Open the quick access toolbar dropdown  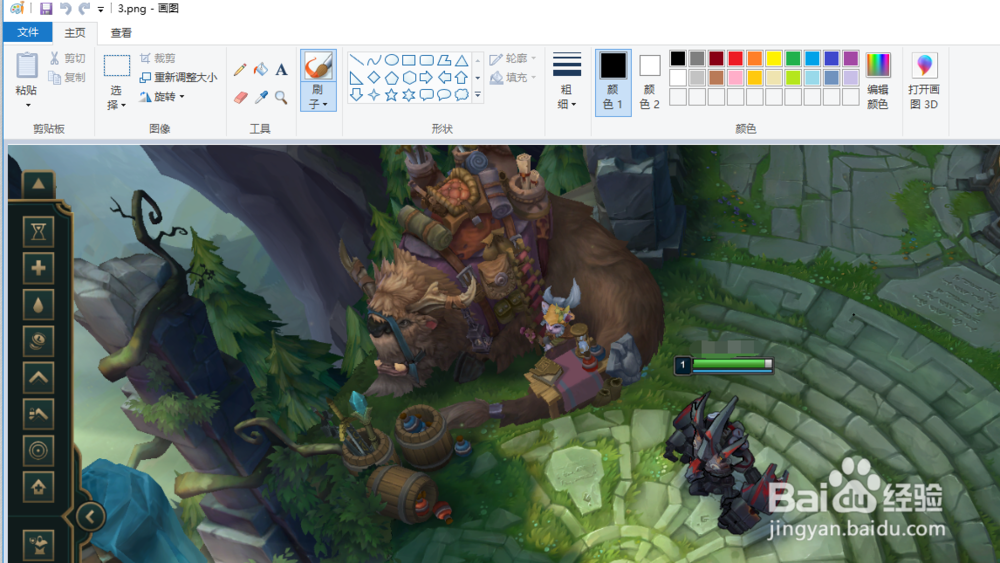coord(101,9)
